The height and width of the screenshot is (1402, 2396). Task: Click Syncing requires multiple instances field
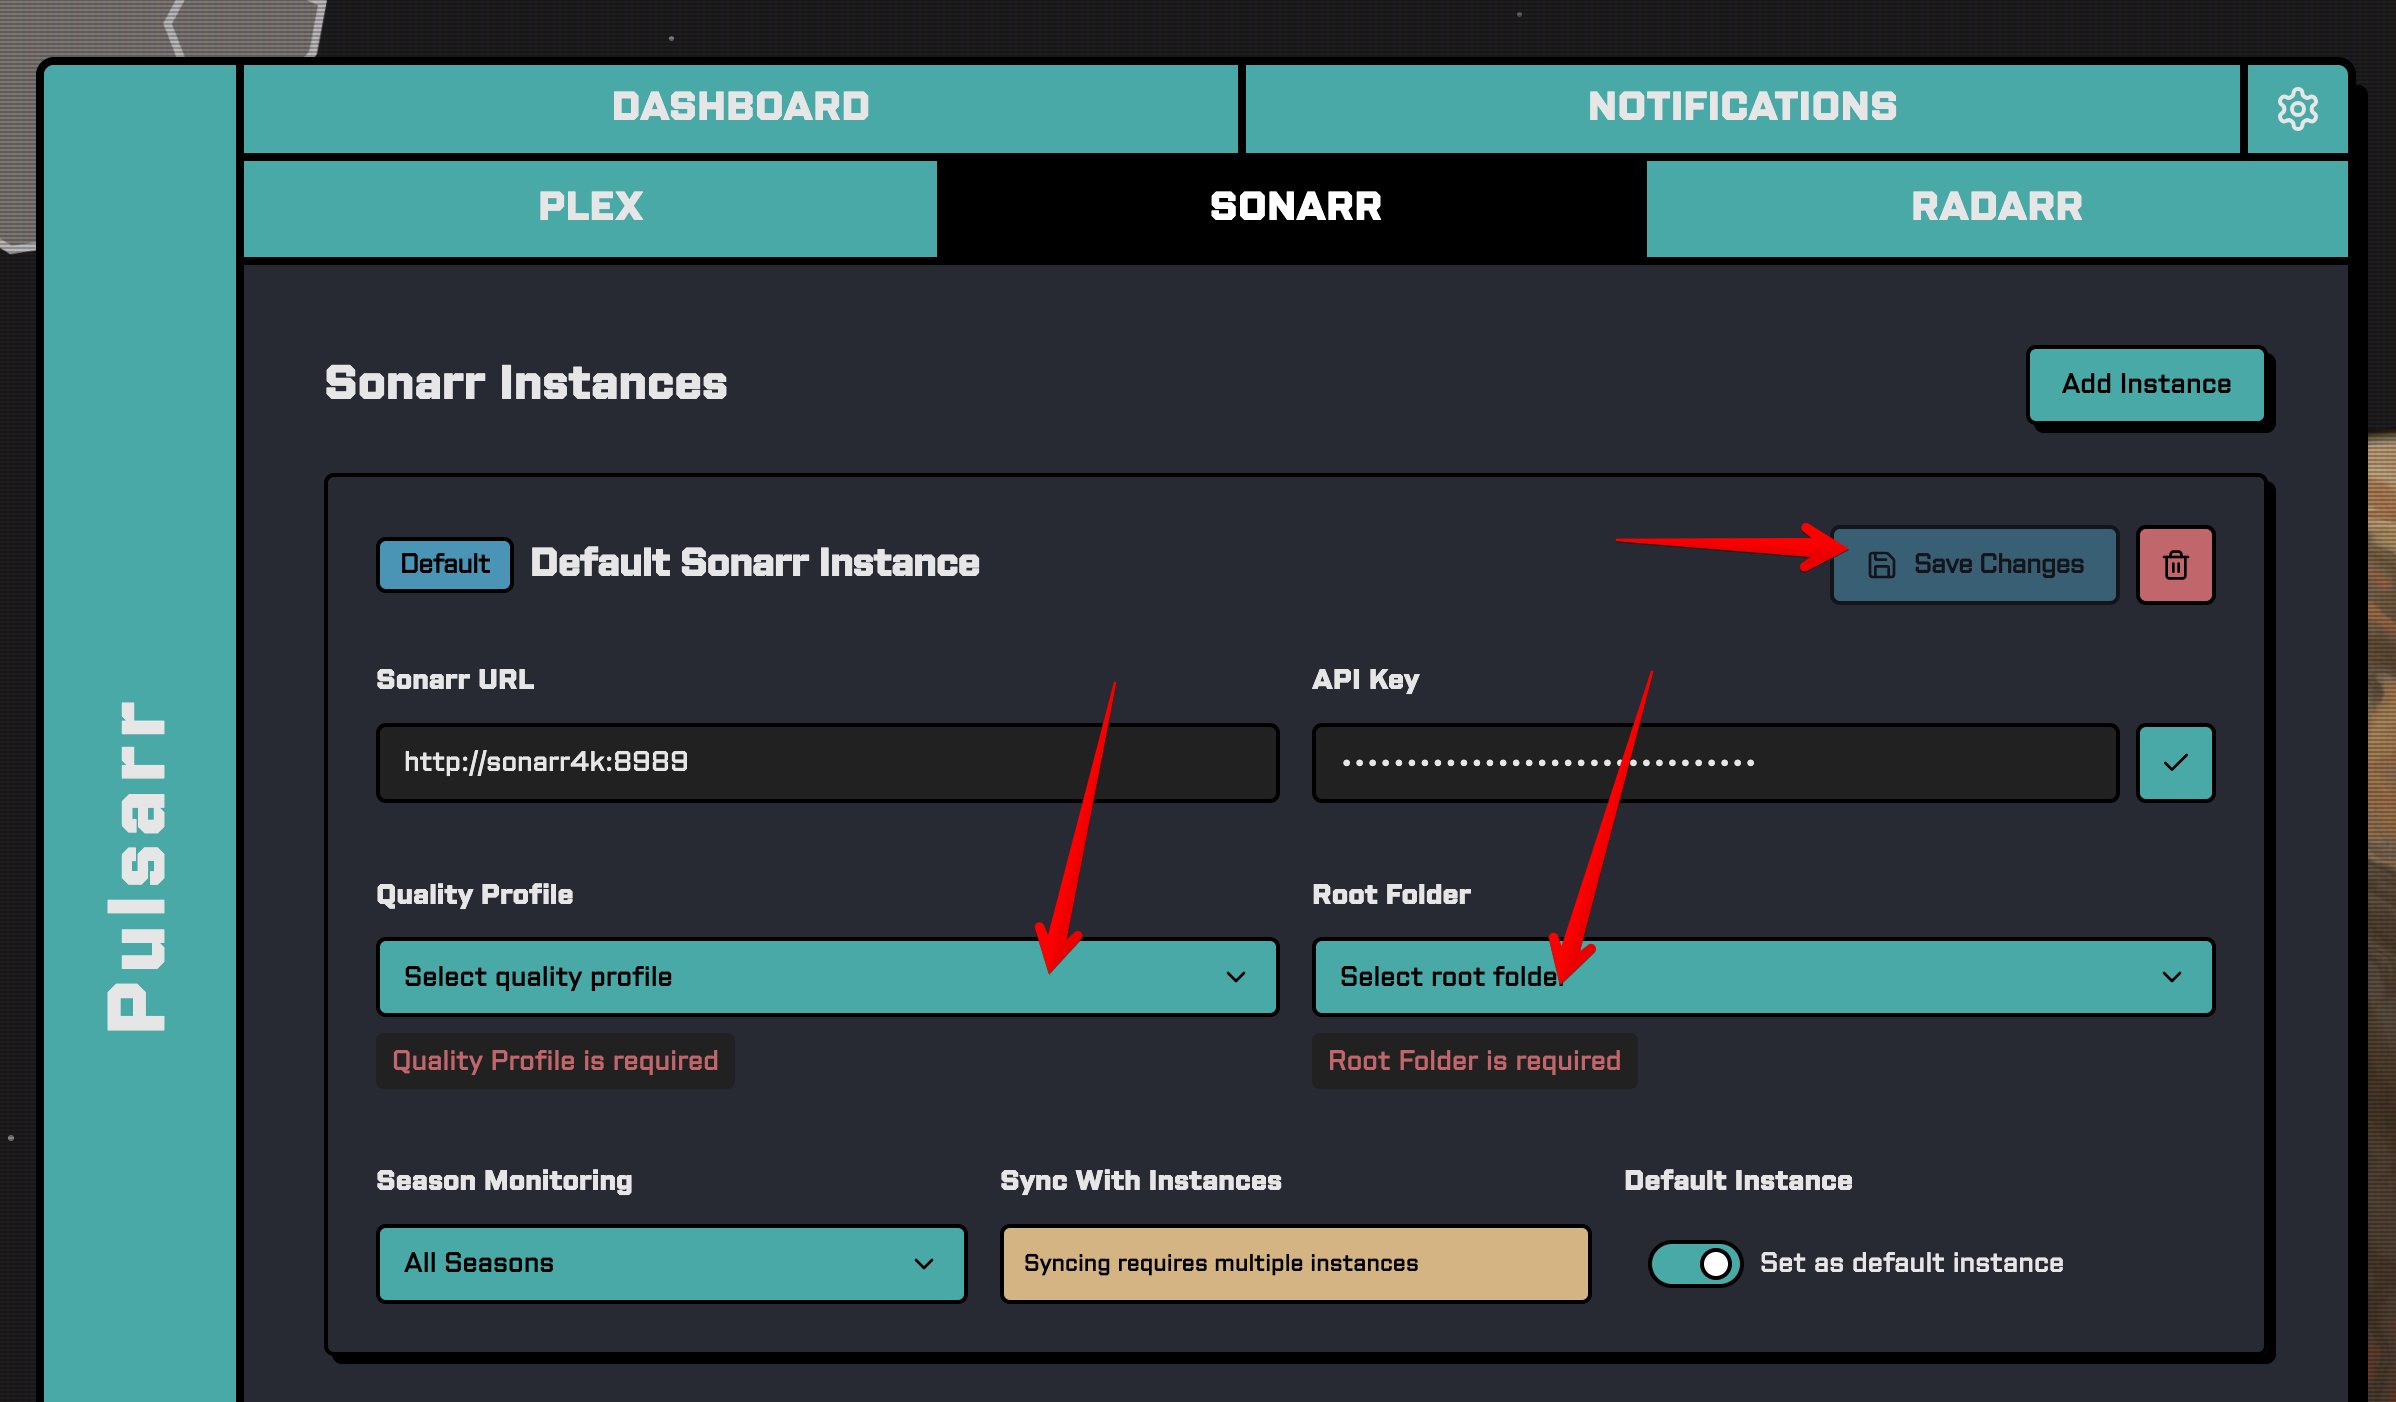pyautogui.click(x=1295, y=1263)
